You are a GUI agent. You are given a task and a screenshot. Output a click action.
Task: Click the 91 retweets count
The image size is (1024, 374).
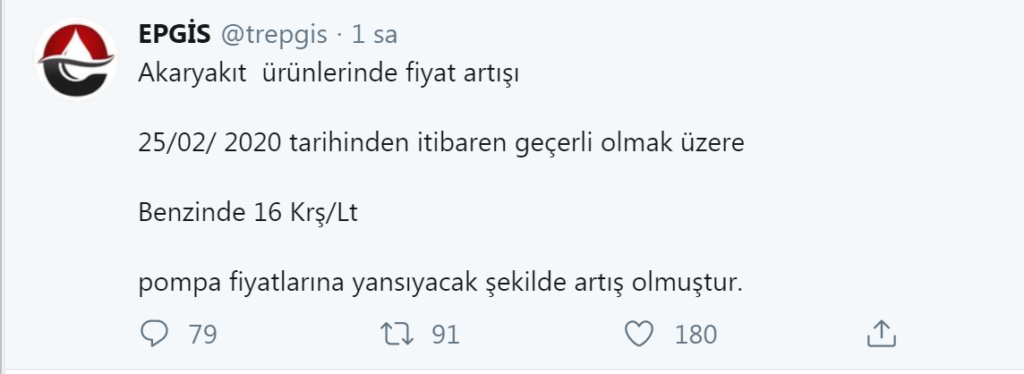click(x=446, y=335)
